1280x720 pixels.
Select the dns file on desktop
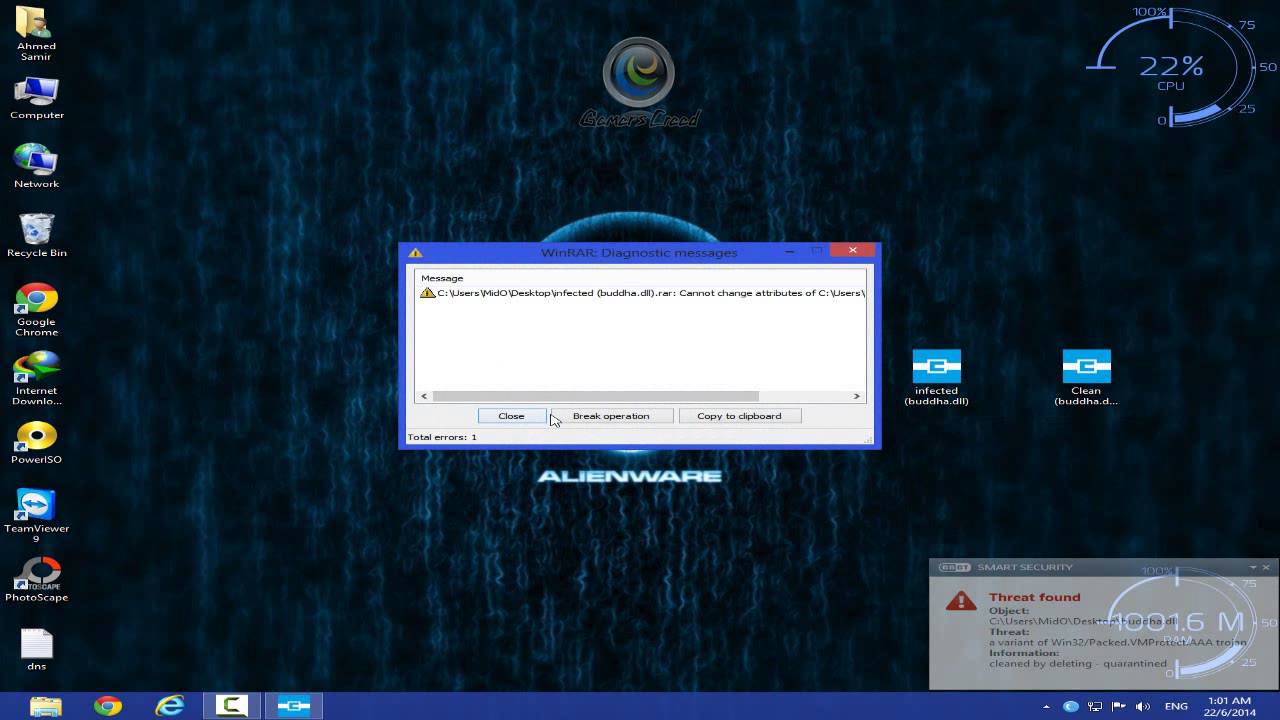click(x=36, y=650)
